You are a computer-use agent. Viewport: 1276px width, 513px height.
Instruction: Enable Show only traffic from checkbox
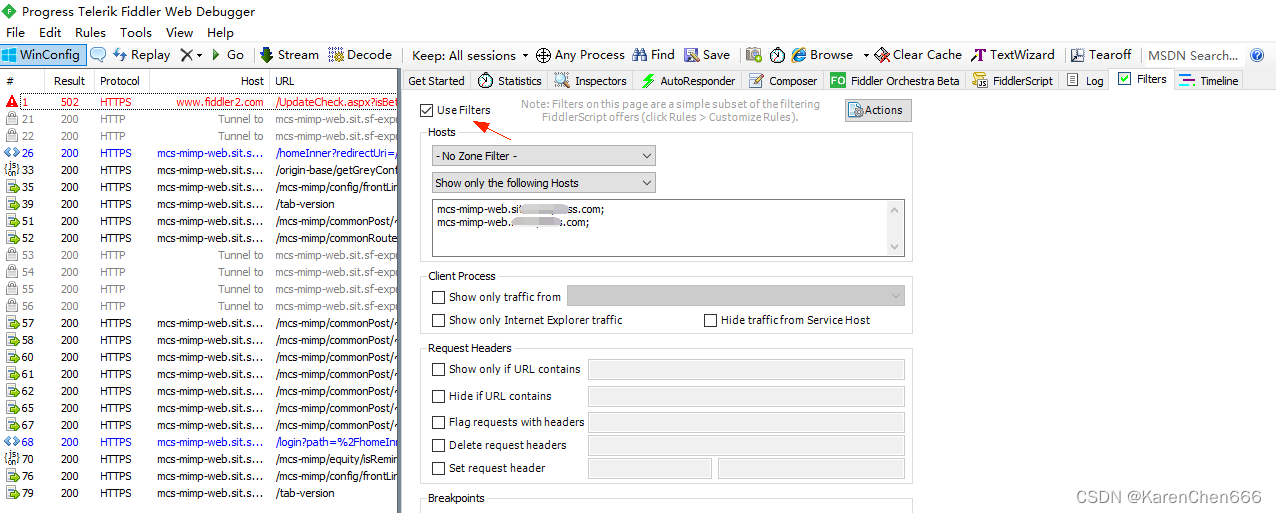coord(438,297)
